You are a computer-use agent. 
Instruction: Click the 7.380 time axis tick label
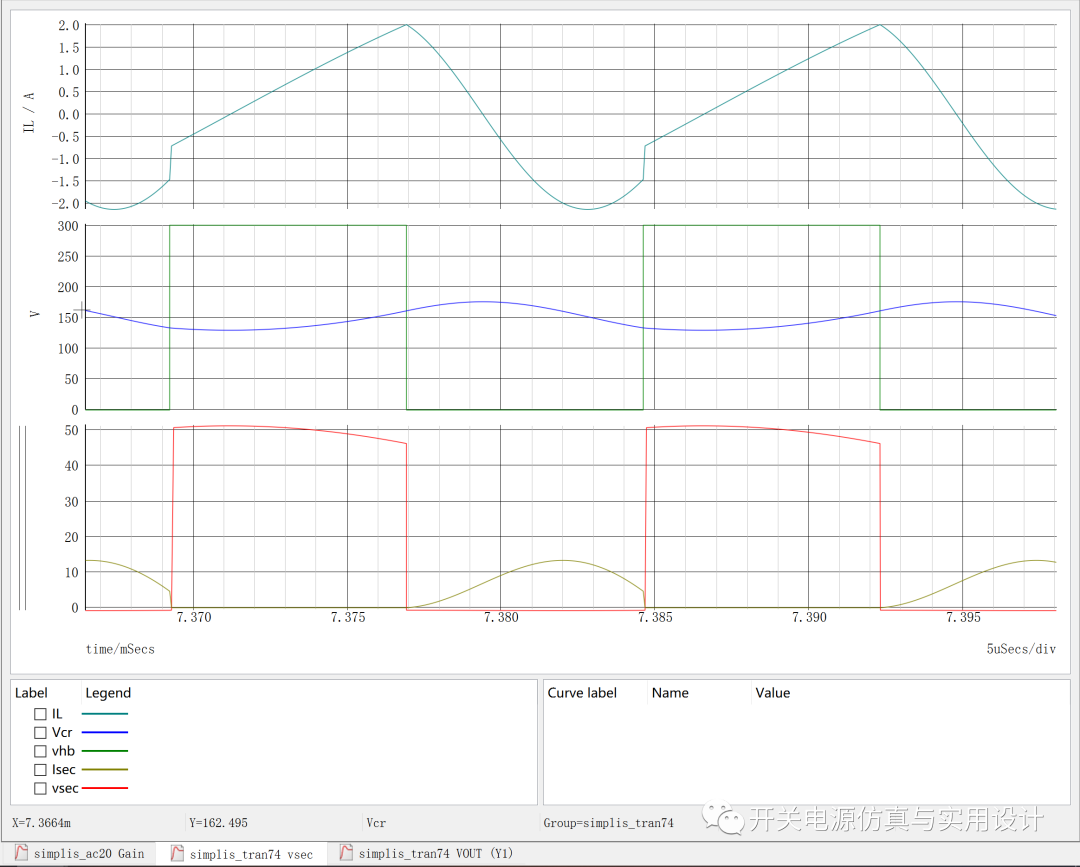tap(501, 618)
